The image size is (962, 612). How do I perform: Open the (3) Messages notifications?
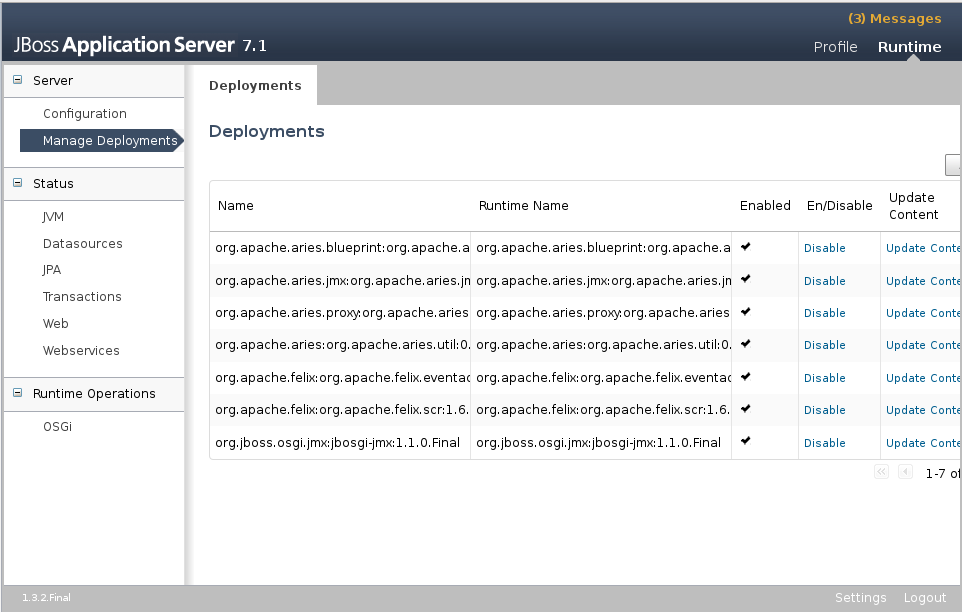[x=894, y=19]
